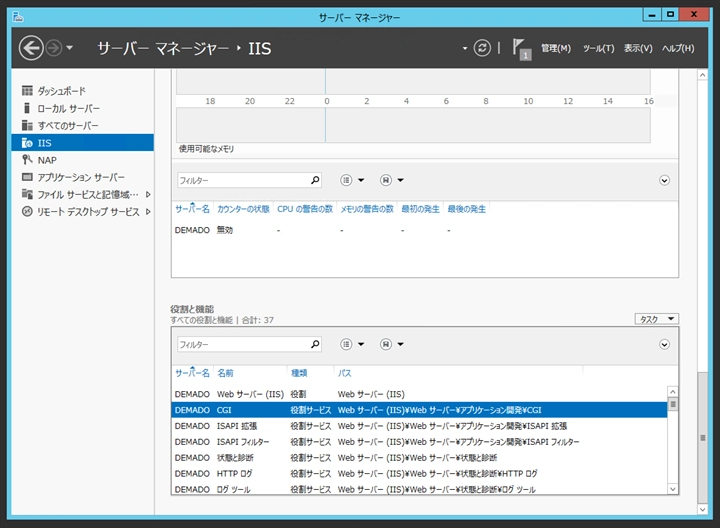Open the navigation history dropdown arrow
This screenshot has width=720, height=528.
tap(69, 48)
